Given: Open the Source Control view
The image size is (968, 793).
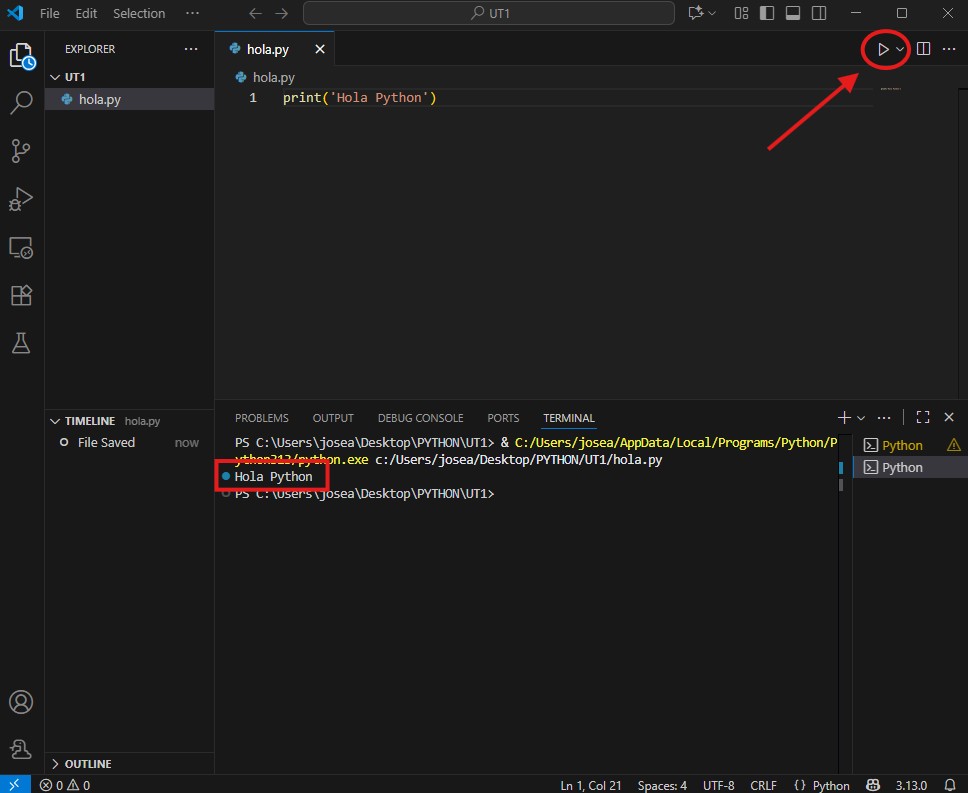Looking at the screenshot, I should pos(22,151).
